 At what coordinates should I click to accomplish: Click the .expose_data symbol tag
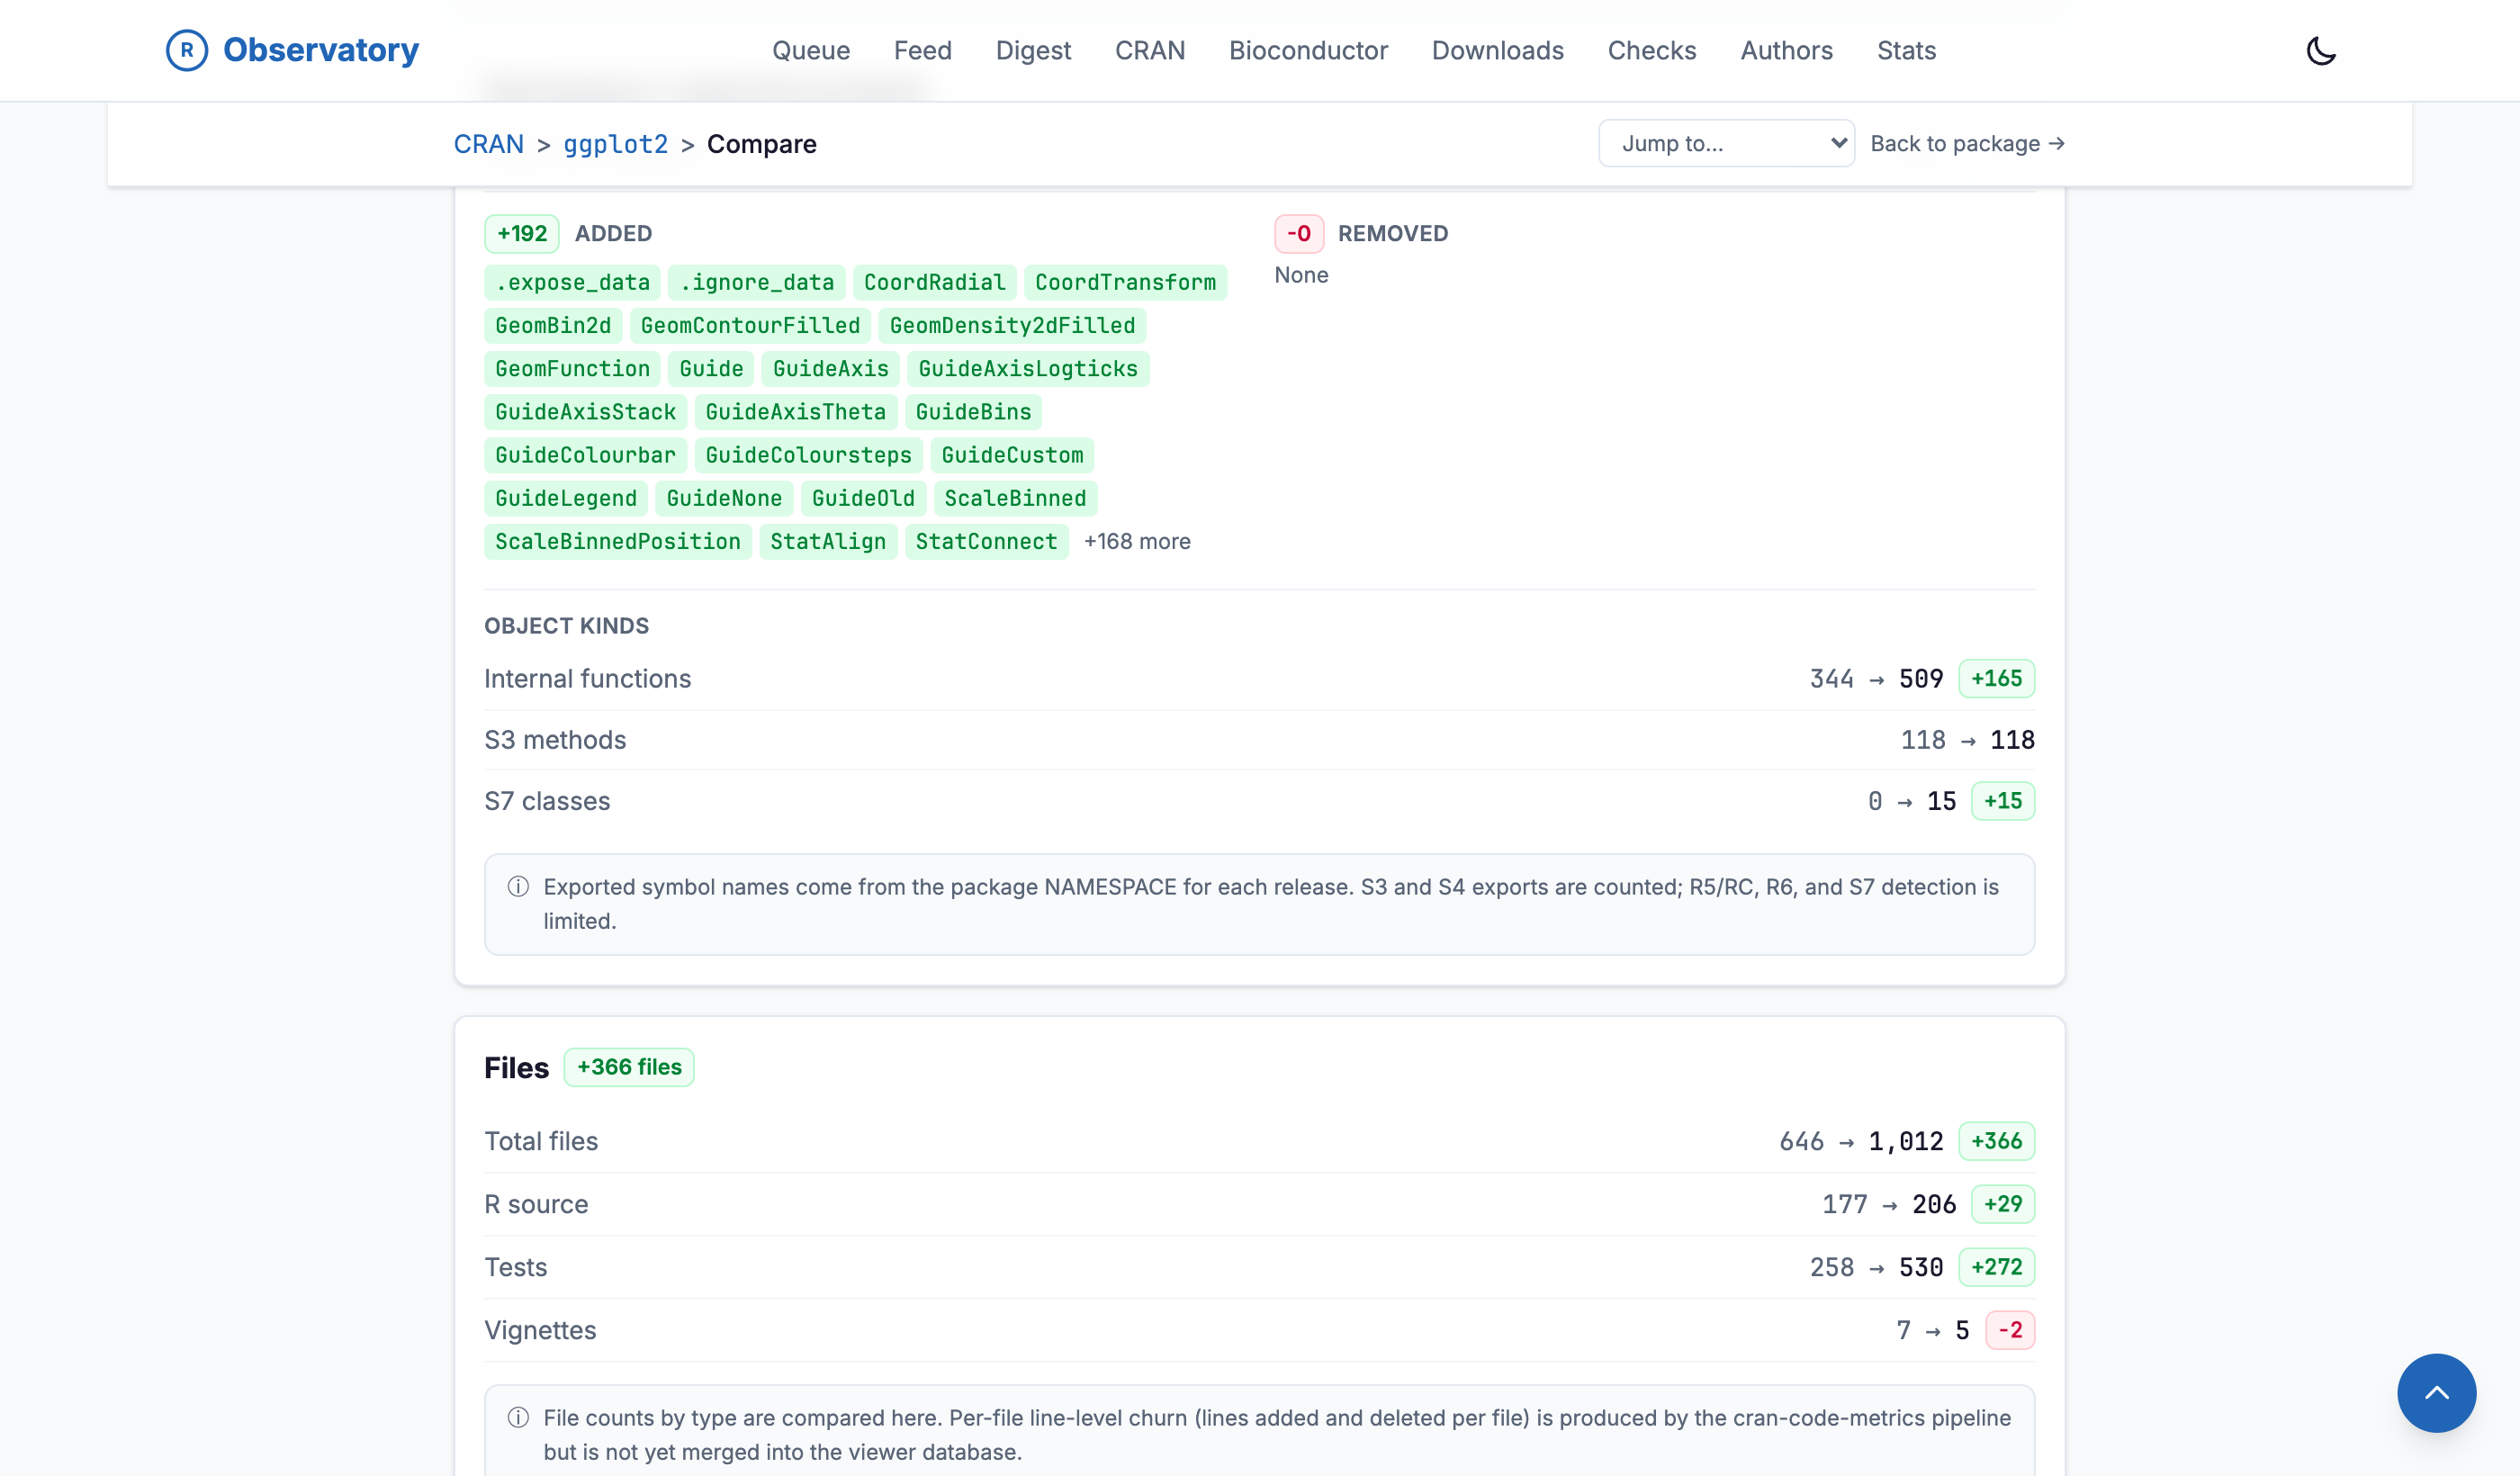[x=573, y=282]
